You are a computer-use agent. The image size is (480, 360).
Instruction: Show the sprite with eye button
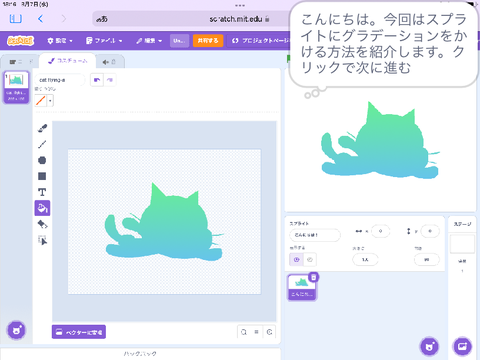click(x=296, y=260)
